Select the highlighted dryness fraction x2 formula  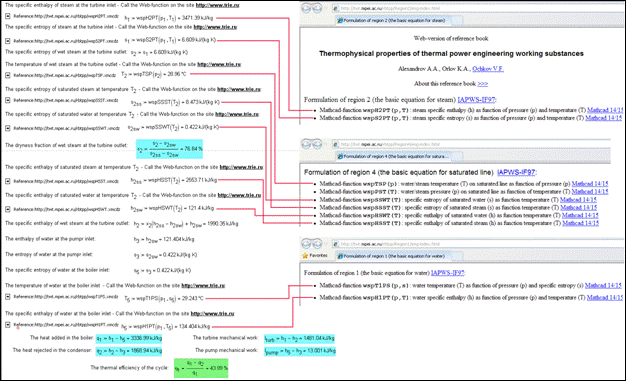coord(169,149)
